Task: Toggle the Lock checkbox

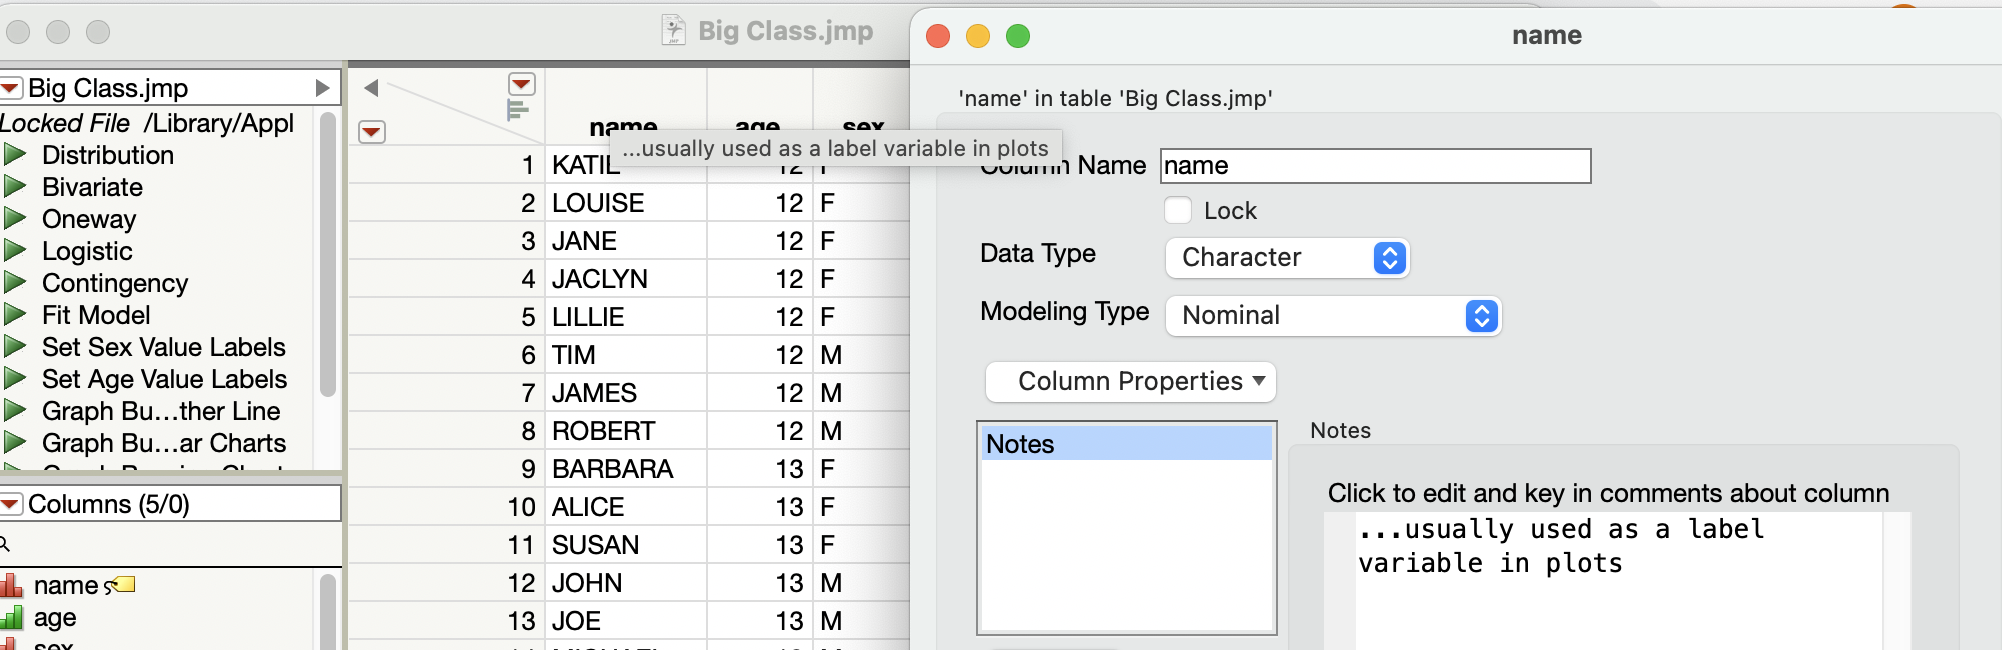Action: tap(1178, 210)
